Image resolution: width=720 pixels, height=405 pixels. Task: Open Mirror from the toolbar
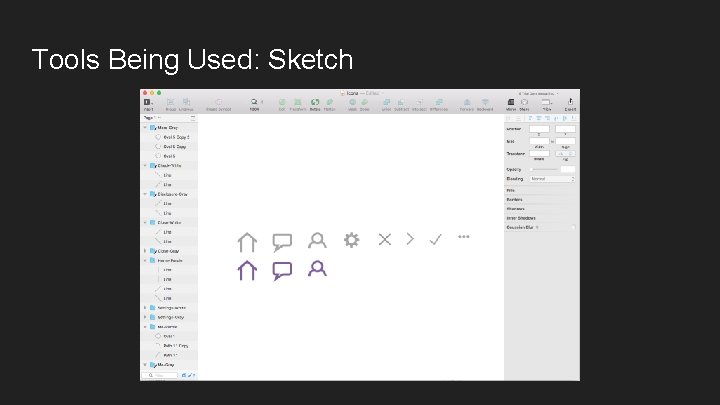tap(511, 102)
